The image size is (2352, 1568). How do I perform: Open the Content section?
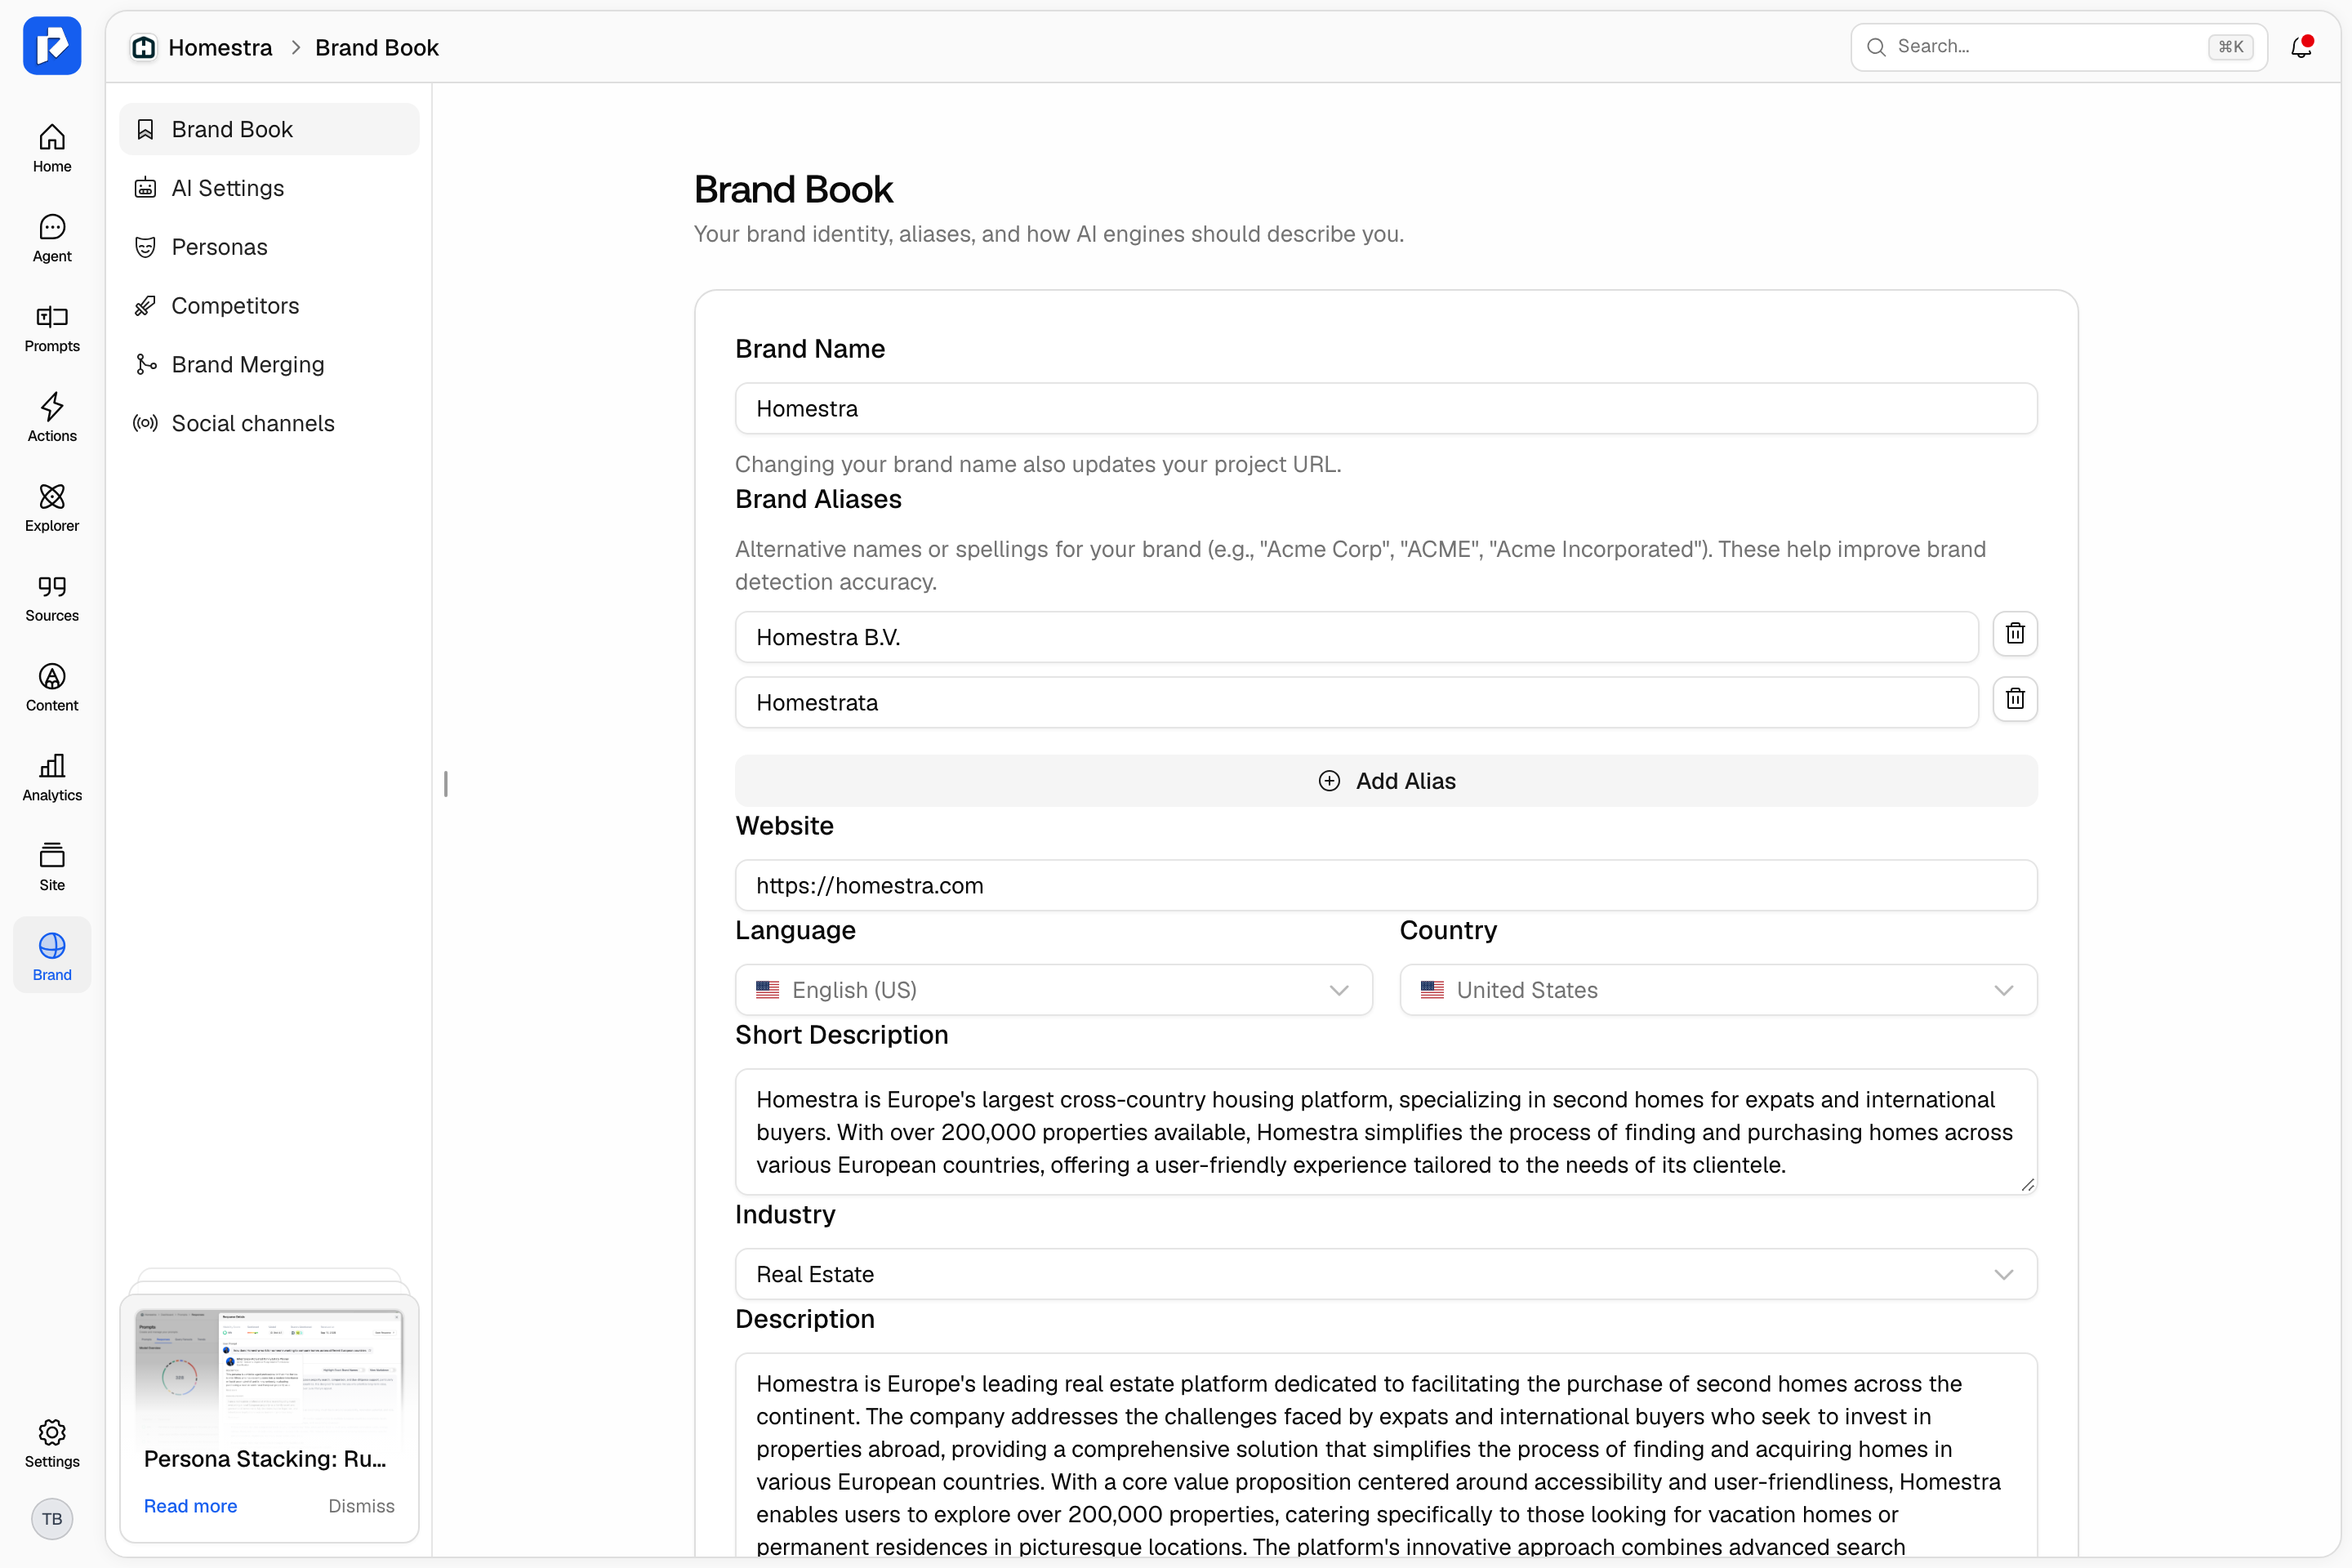click(x=52, y=688)
